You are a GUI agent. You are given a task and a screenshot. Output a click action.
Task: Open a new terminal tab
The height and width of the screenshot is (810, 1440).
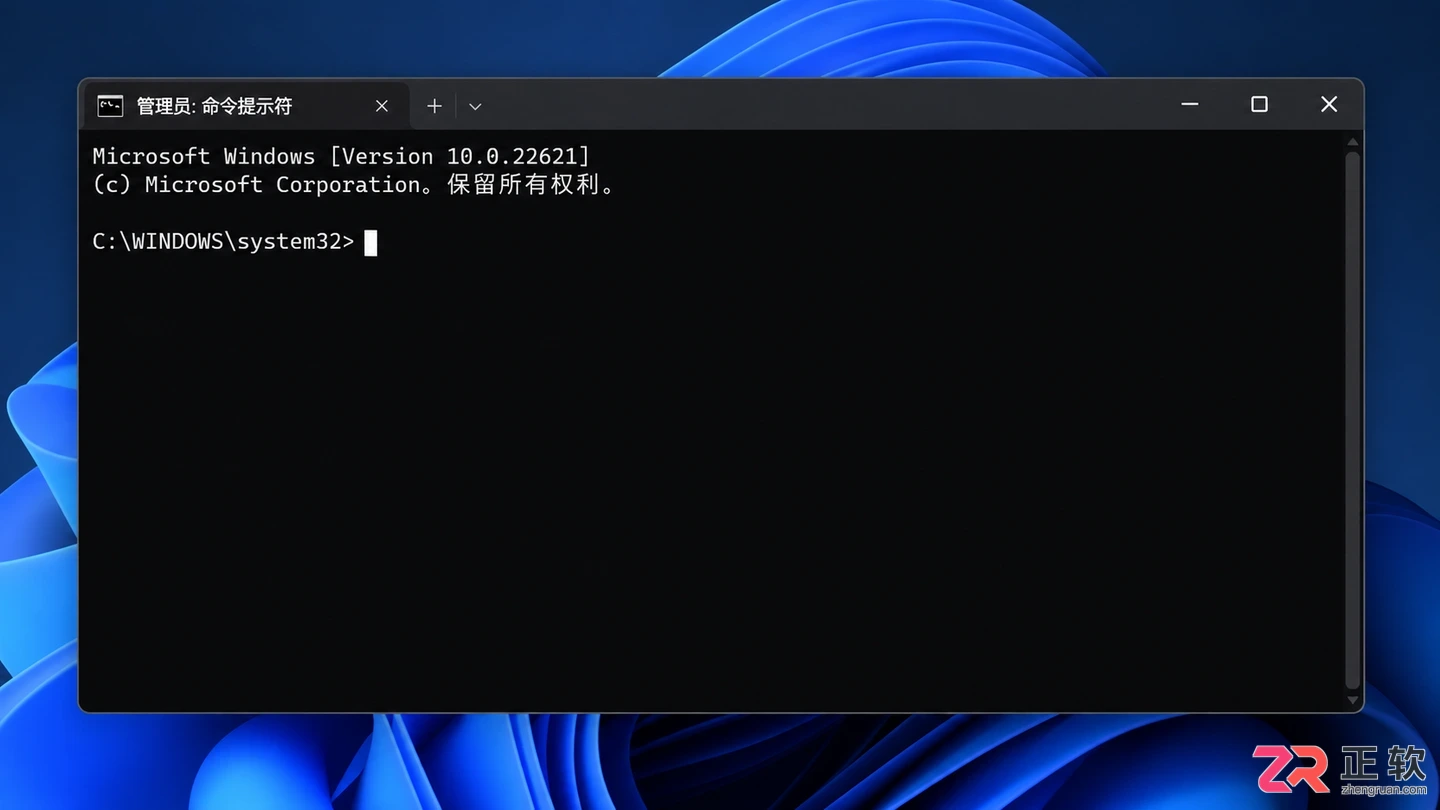(x=434, y=106)
